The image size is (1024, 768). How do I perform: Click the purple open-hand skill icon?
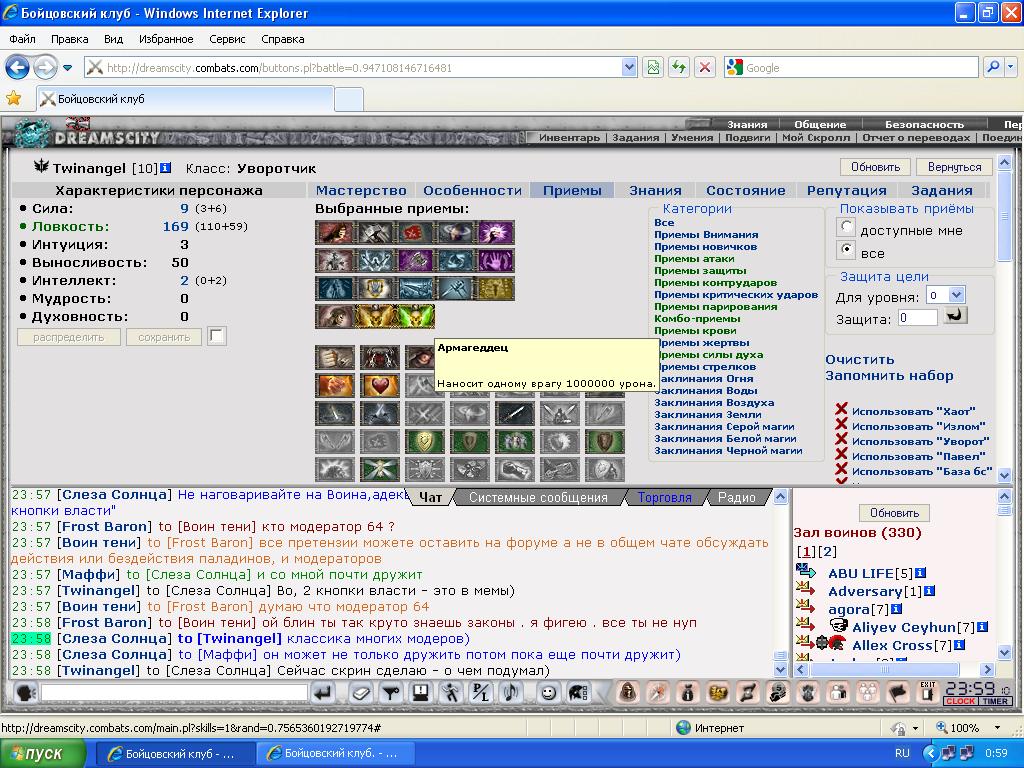[496, 261]
